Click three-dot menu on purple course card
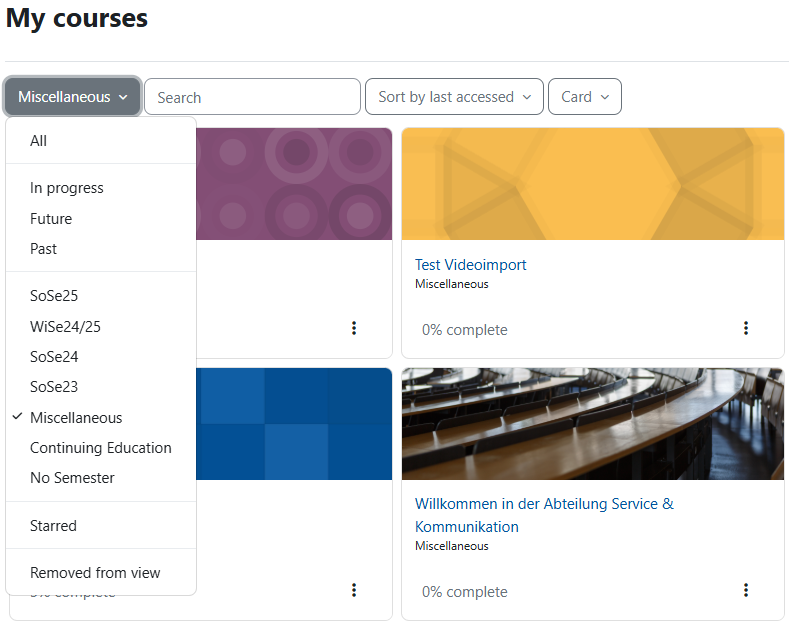This screenshot has height=625, width=793. tap(353, 328)
